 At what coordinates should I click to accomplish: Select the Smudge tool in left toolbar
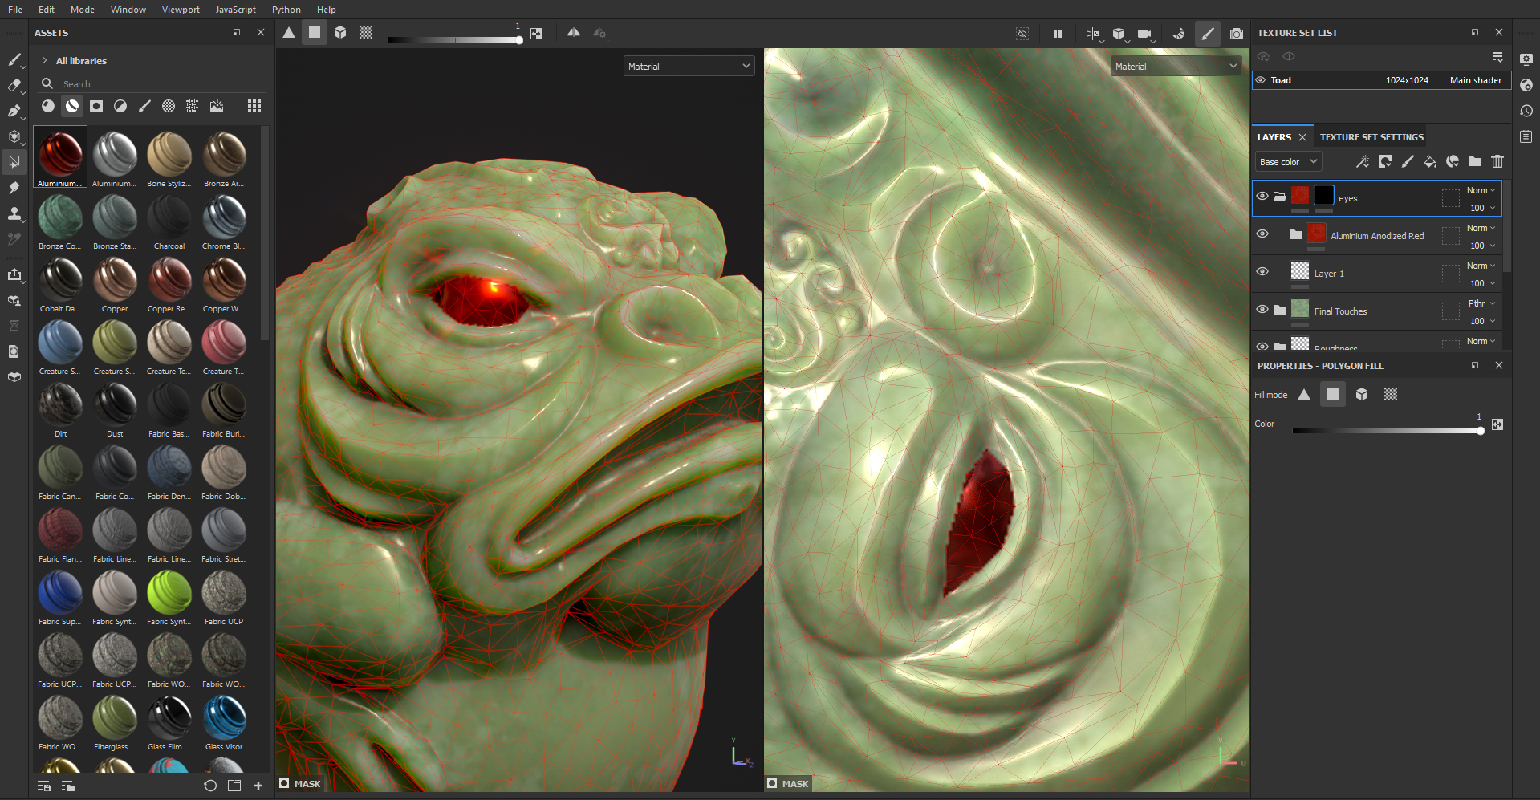click(14, 187)
